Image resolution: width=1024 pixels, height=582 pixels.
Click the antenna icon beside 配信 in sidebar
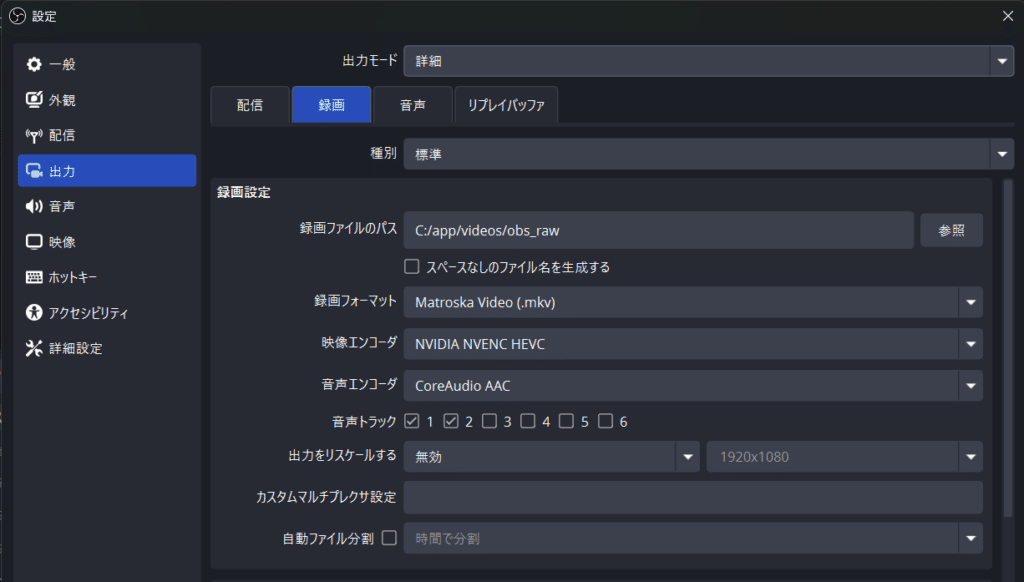[34, 135]
